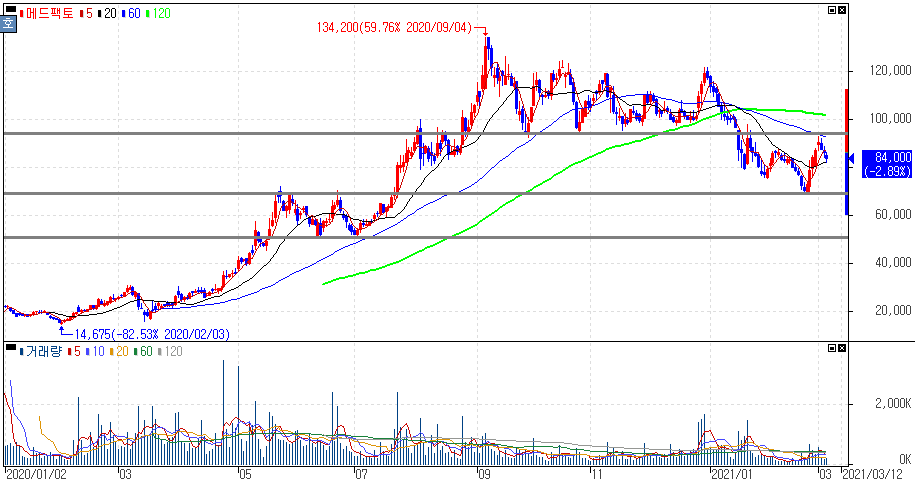Click the 100,000 price axis label
Image resolution: width=915 pixels, height=481 pixels.
[x=890, y=118]
